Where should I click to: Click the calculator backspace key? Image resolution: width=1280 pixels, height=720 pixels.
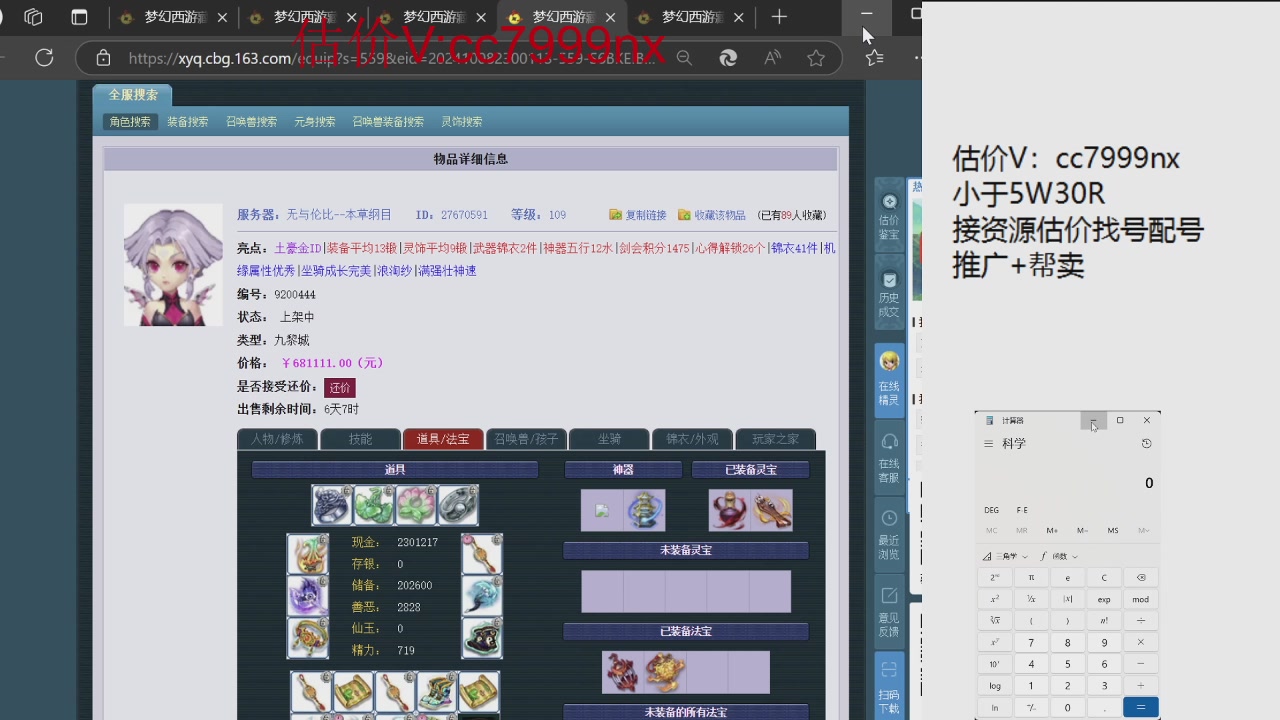click(x=1141, y=577)
